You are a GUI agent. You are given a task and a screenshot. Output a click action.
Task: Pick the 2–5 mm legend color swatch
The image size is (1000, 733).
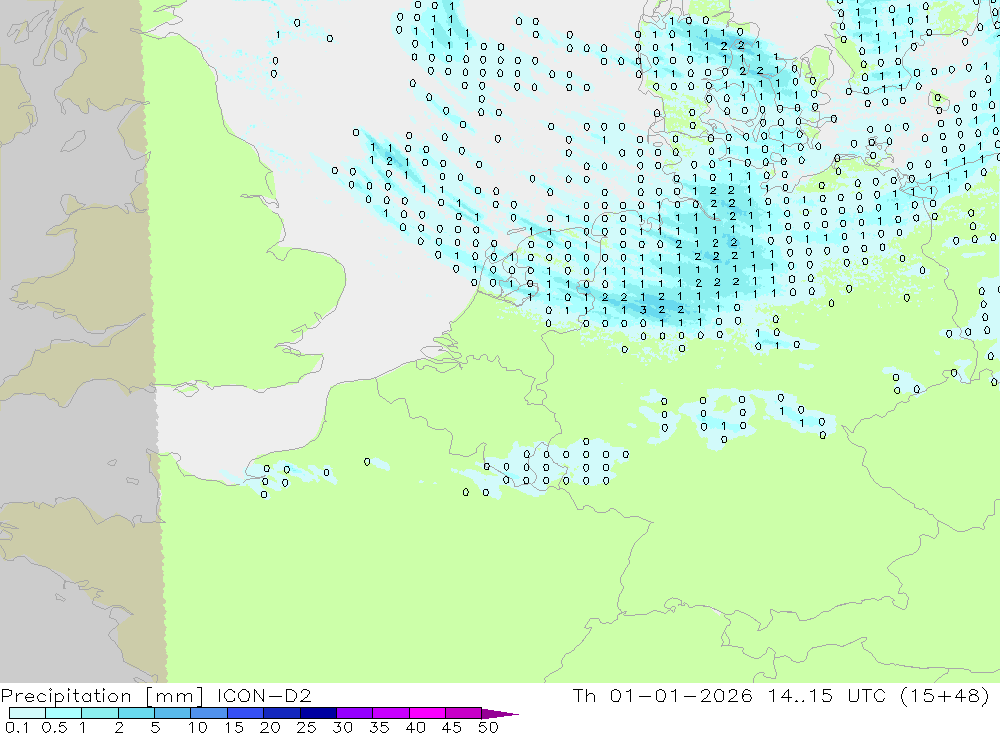pyautogui.click(x=136, y=713)
